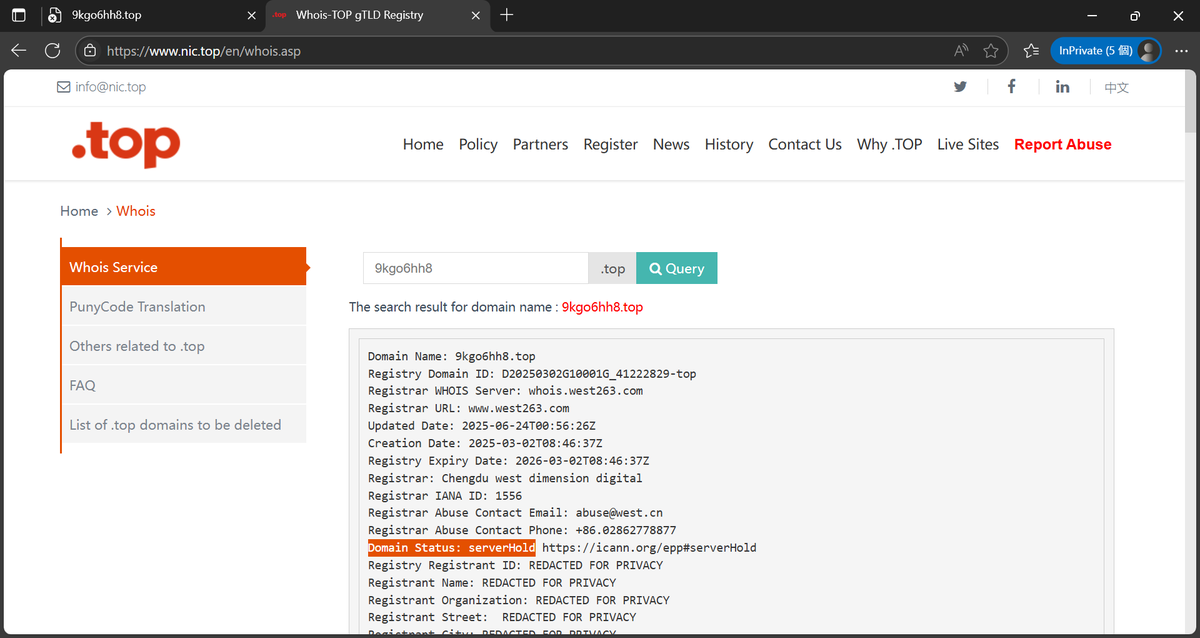1200x638 pixels.
Task: Switch to the 9kgo6hh8.top browser tab
Action: click(151, 15)
